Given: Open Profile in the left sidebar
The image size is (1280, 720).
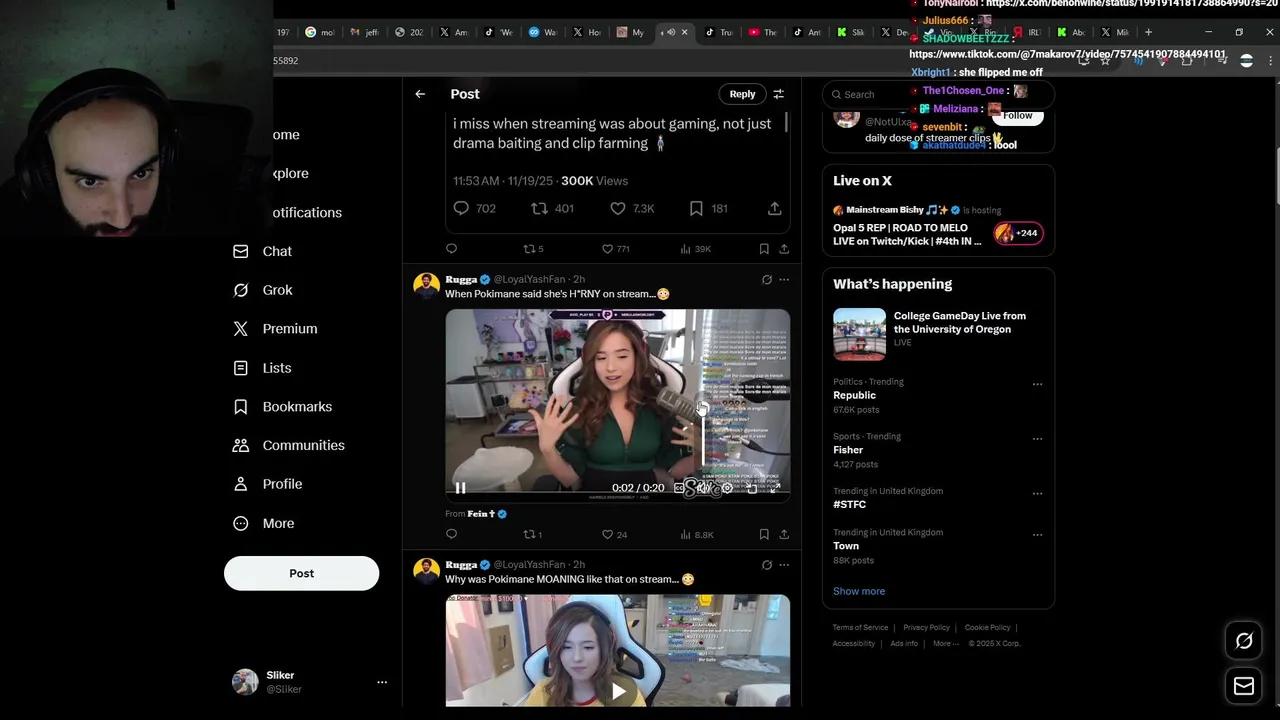Looking at the screenshot, I should tap(267, 484).
